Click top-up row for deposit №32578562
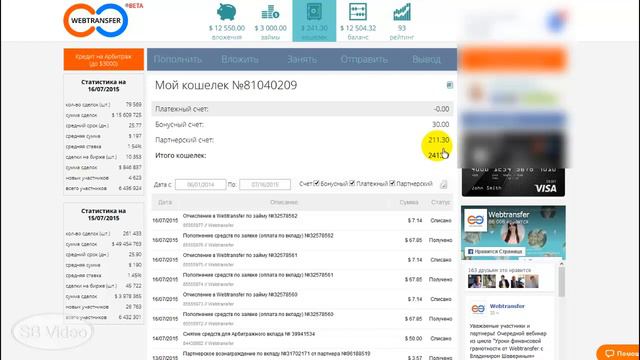This screenshot has height=360, width=640. 302,240
